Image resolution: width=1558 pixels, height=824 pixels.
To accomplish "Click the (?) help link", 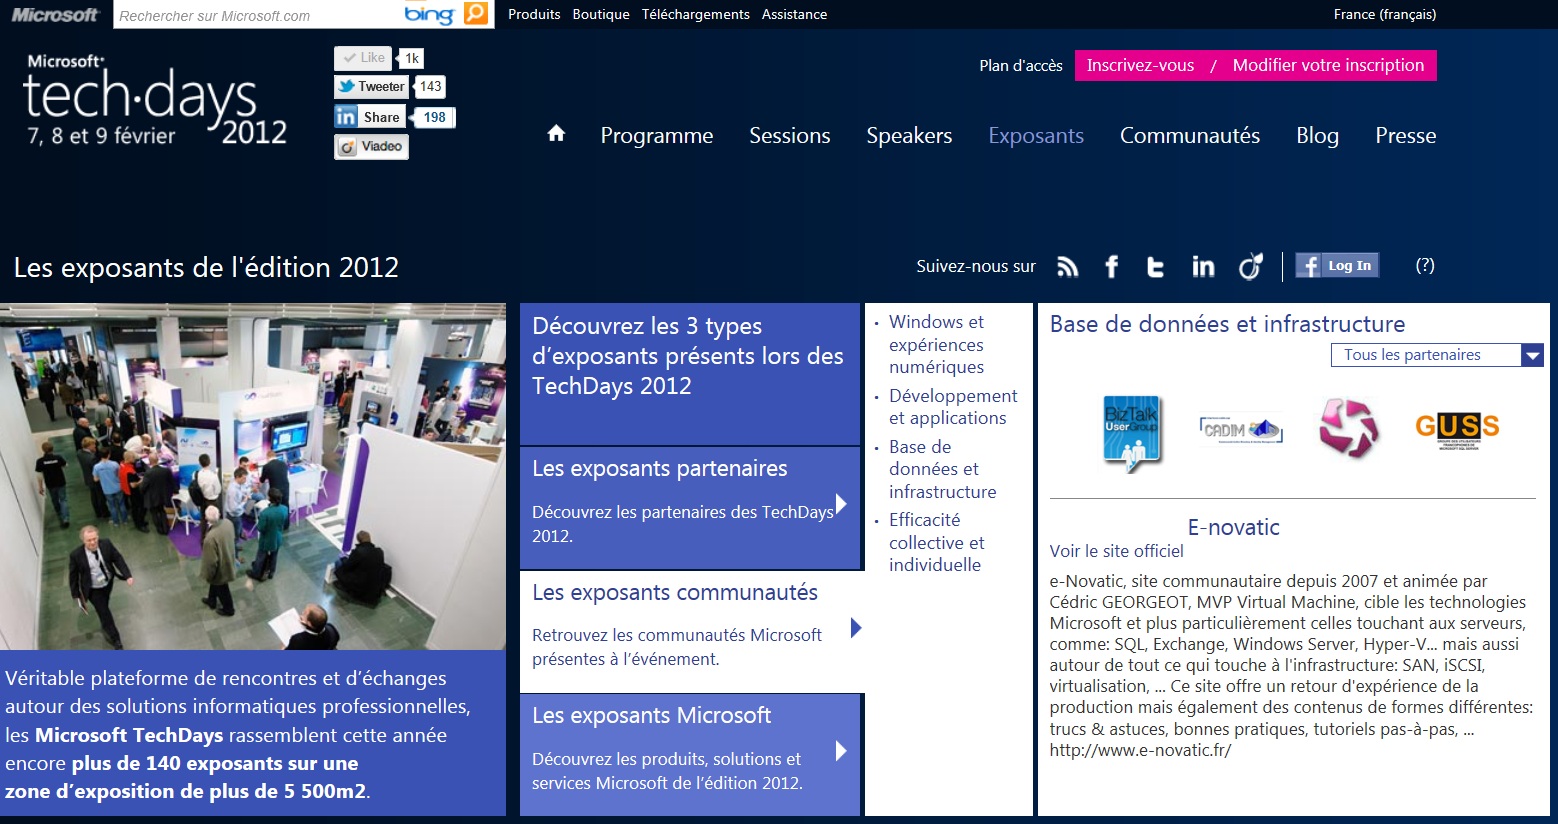I will 1425,265.
